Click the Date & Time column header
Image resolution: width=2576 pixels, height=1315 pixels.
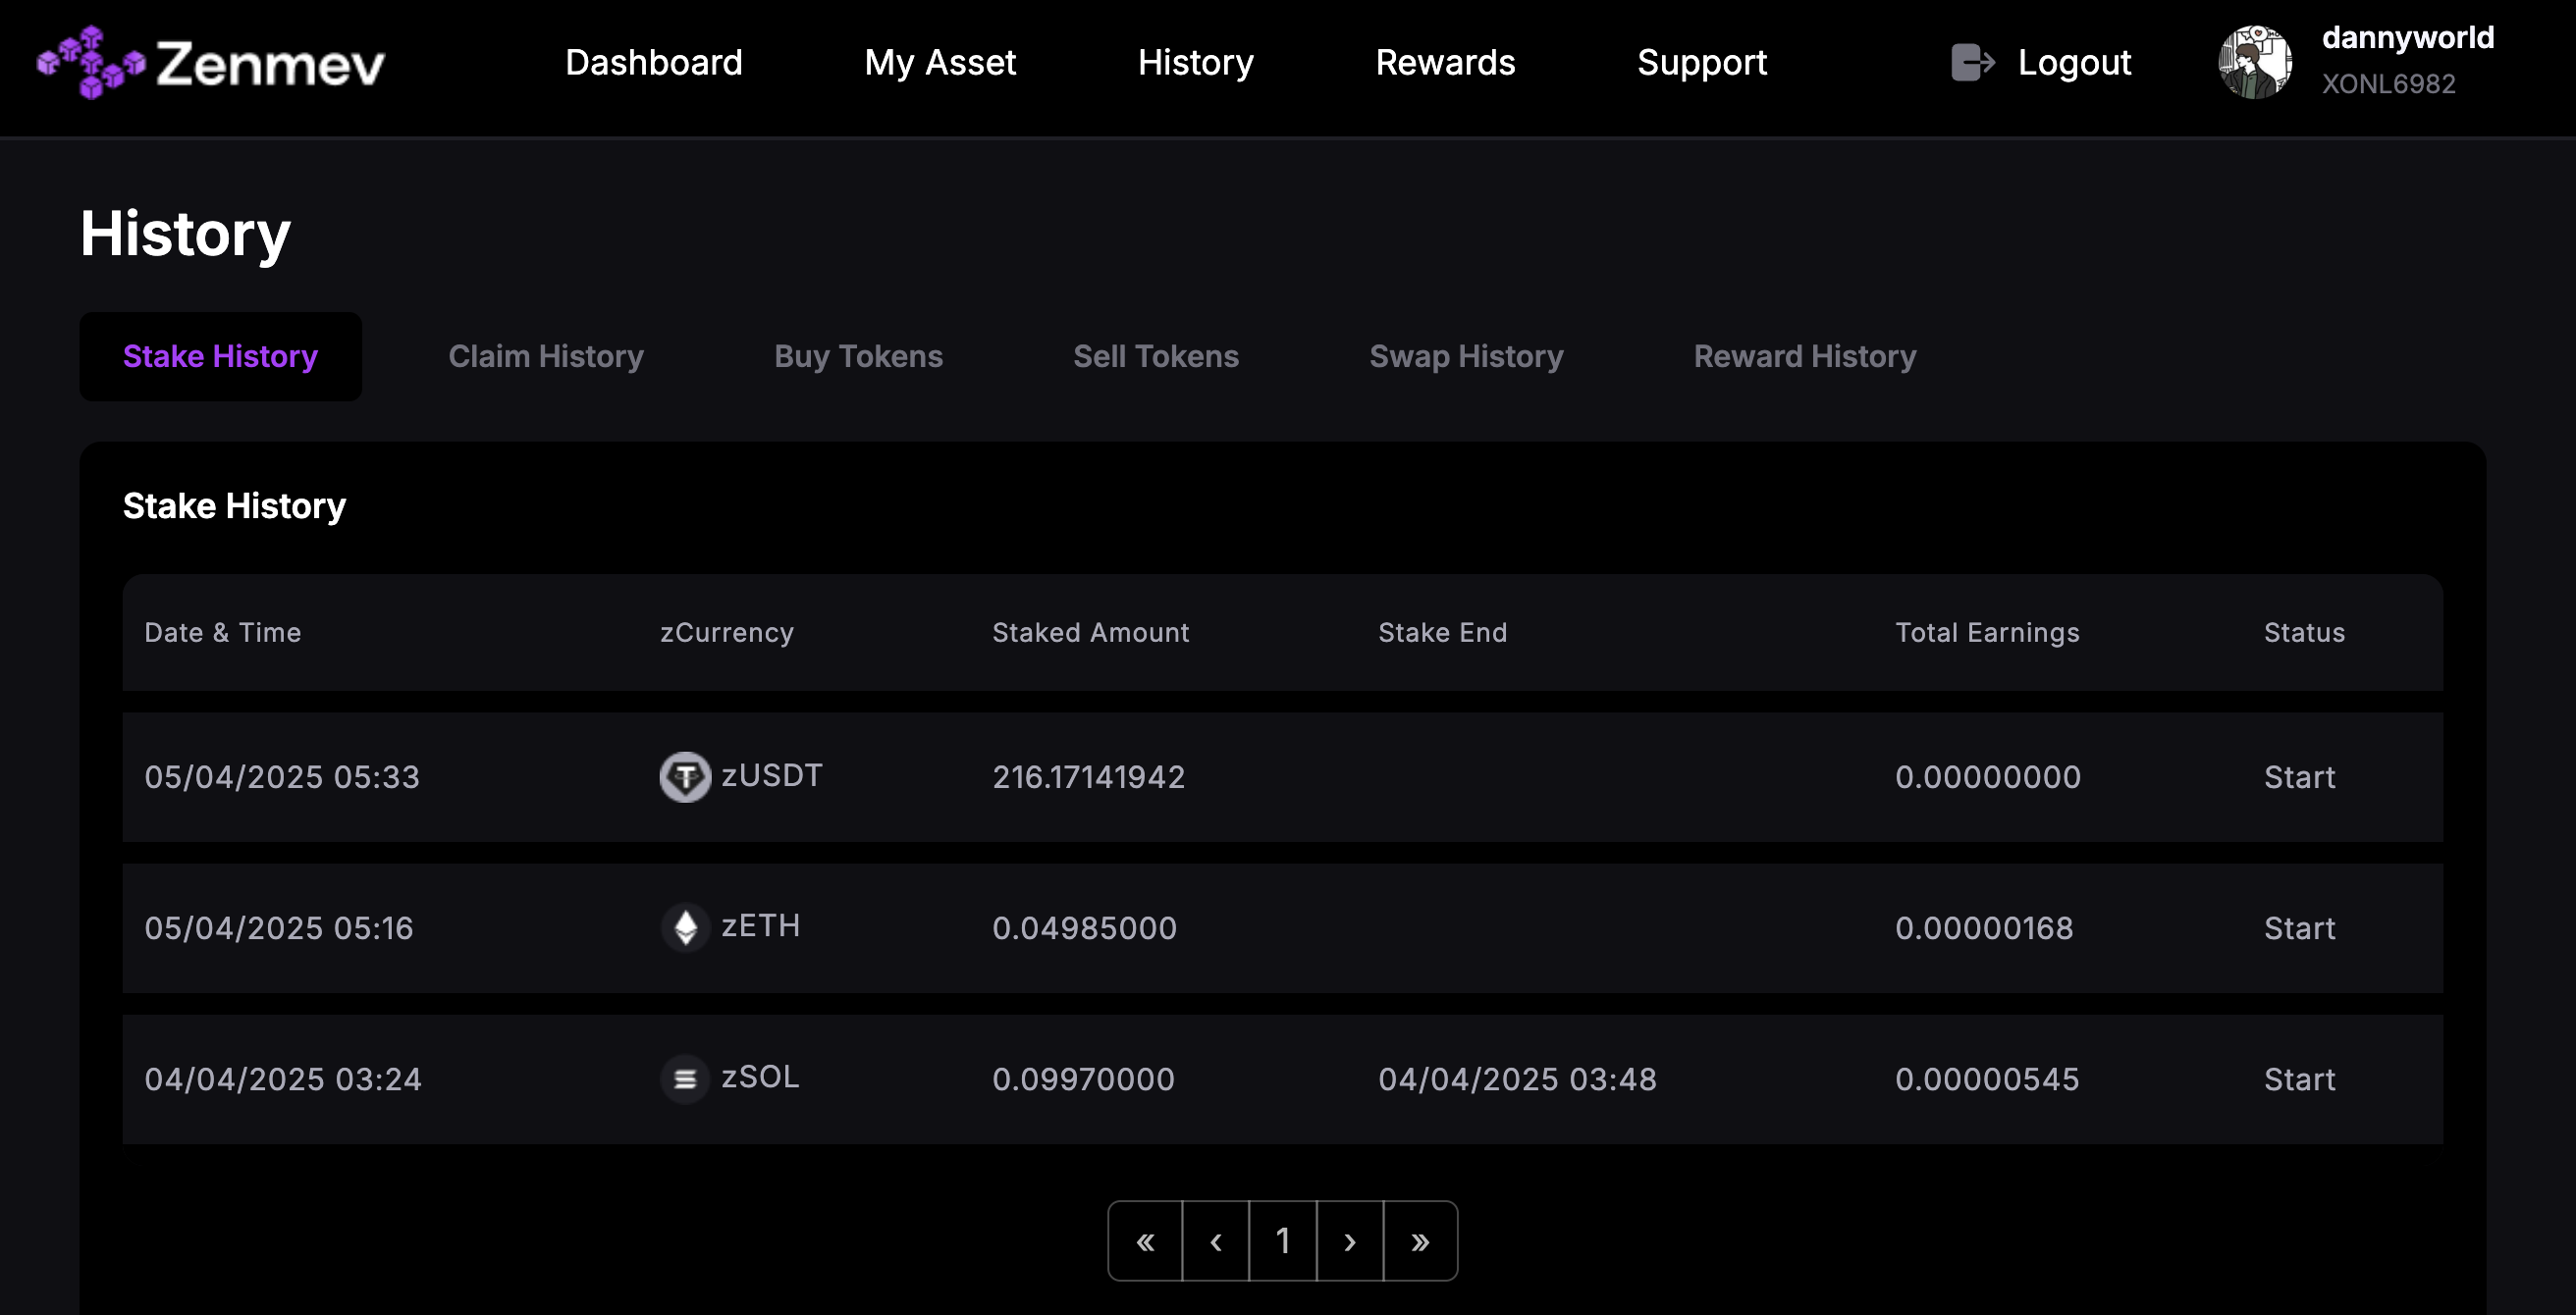(222, 633)
